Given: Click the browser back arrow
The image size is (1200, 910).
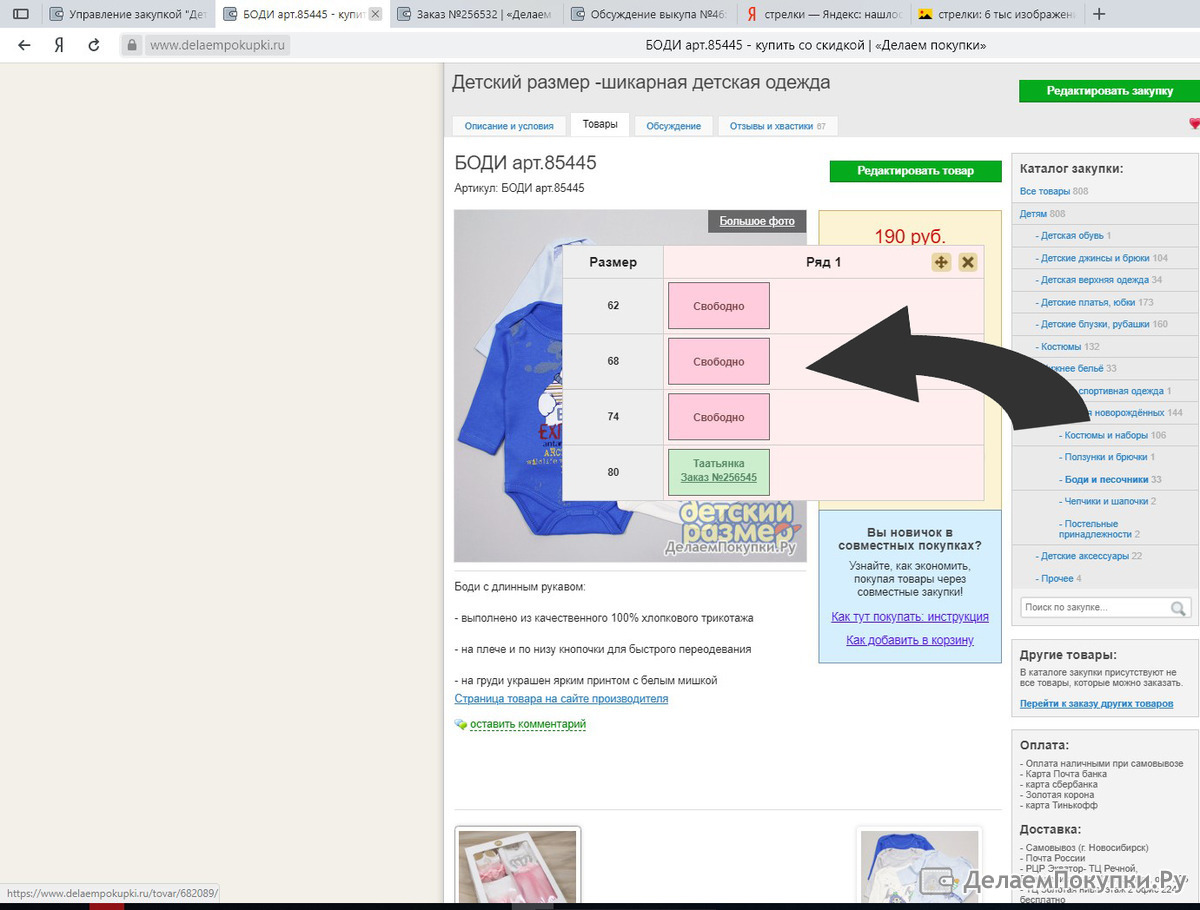Looking at the screenshot, I should coord(24,45).
